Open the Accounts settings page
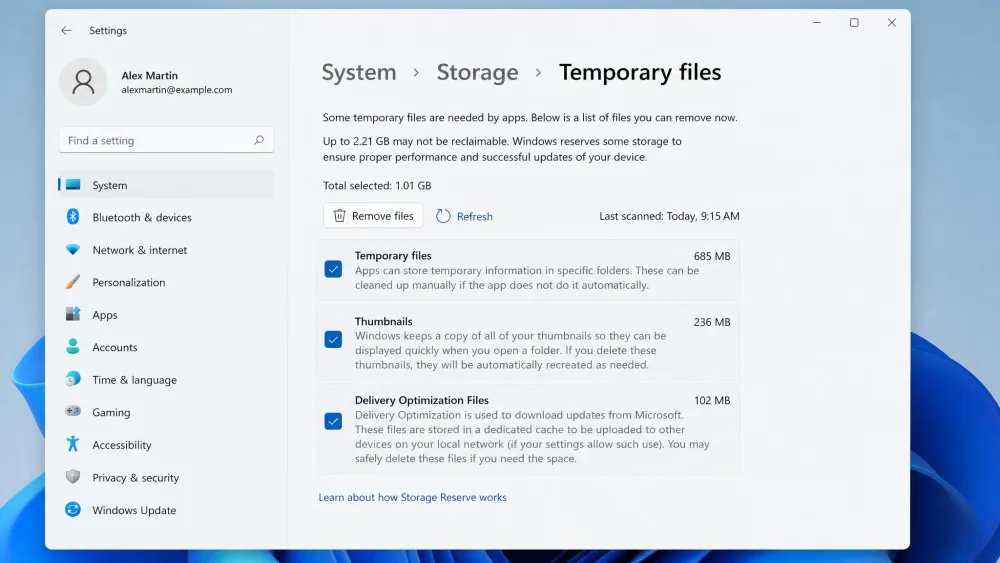Image resolution: width=1000 pixels, height=563 pixels. pyautogui.click(x=115, y=347)
